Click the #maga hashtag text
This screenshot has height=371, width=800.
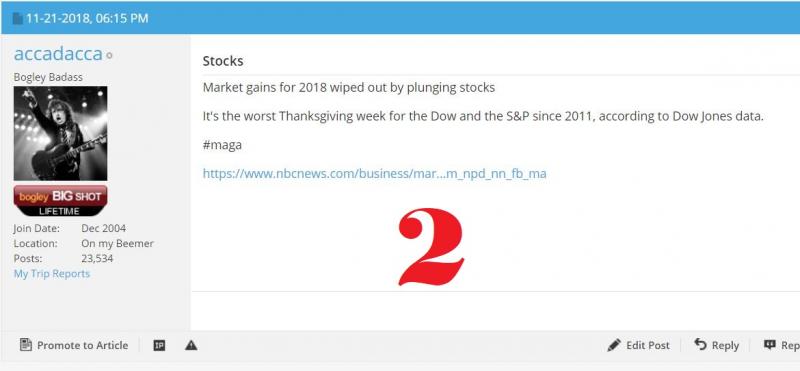[x=222, y=145]
